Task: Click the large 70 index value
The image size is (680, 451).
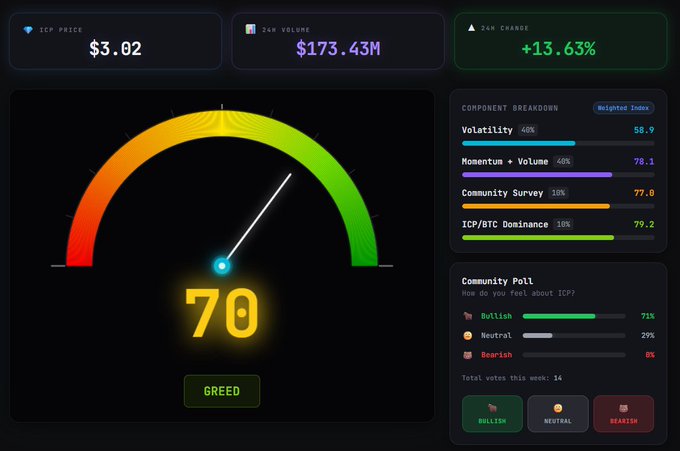Action: [222, 312]
